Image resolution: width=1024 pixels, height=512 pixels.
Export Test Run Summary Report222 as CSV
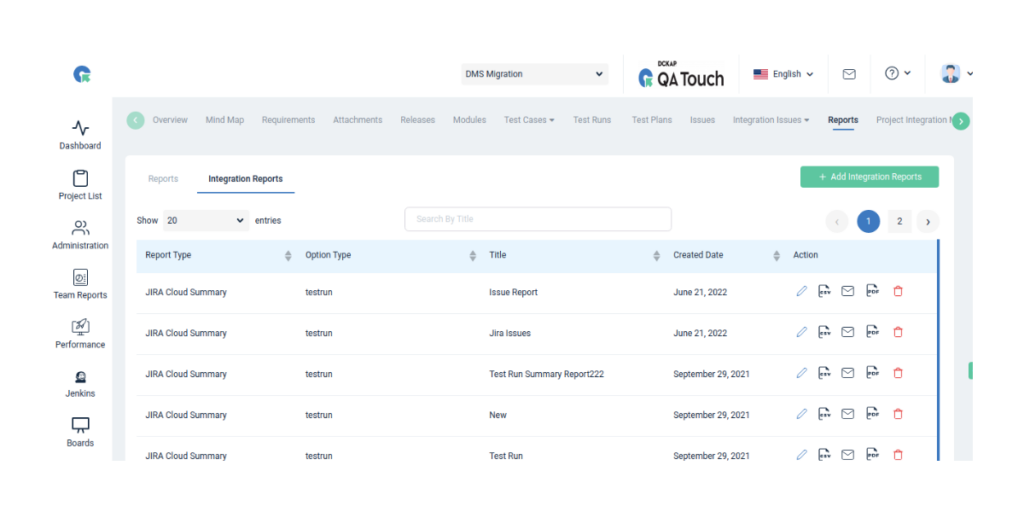pyautogui.click(x=825, y=373)
